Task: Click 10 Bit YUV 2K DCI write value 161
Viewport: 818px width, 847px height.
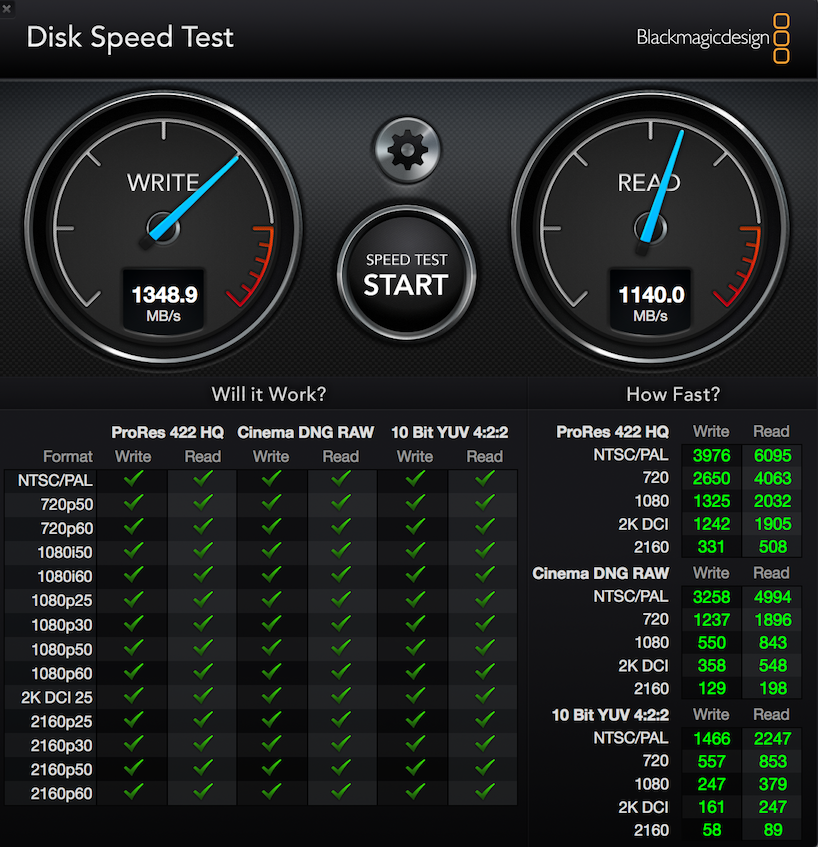Action: pos(711,806)
